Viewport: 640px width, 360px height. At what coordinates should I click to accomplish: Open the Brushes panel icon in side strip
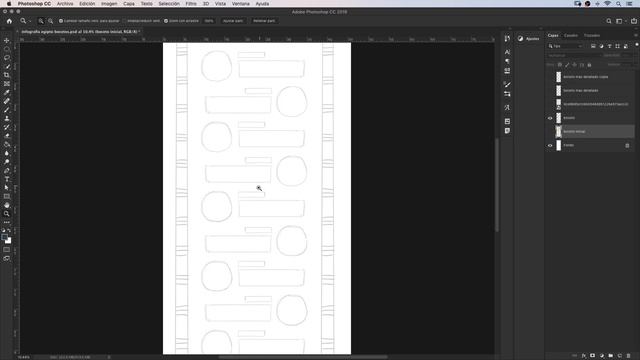[x=507, y=84]
